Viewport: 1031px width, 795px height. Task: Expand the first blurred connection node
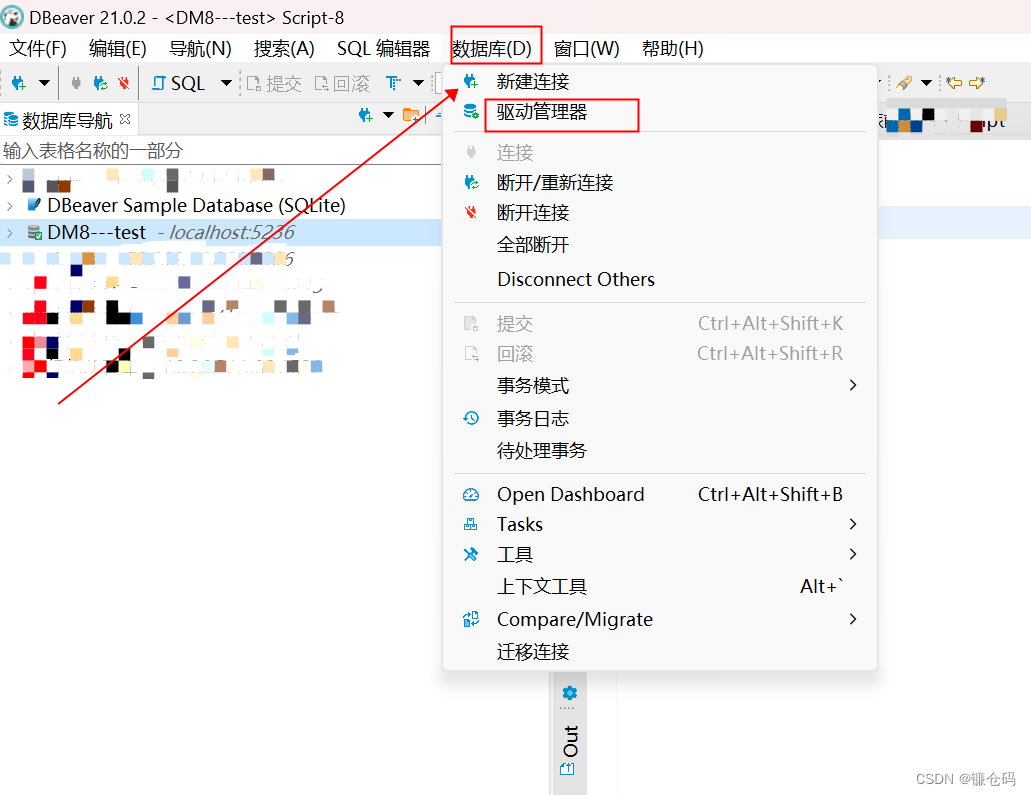click(x=9, y=178)
